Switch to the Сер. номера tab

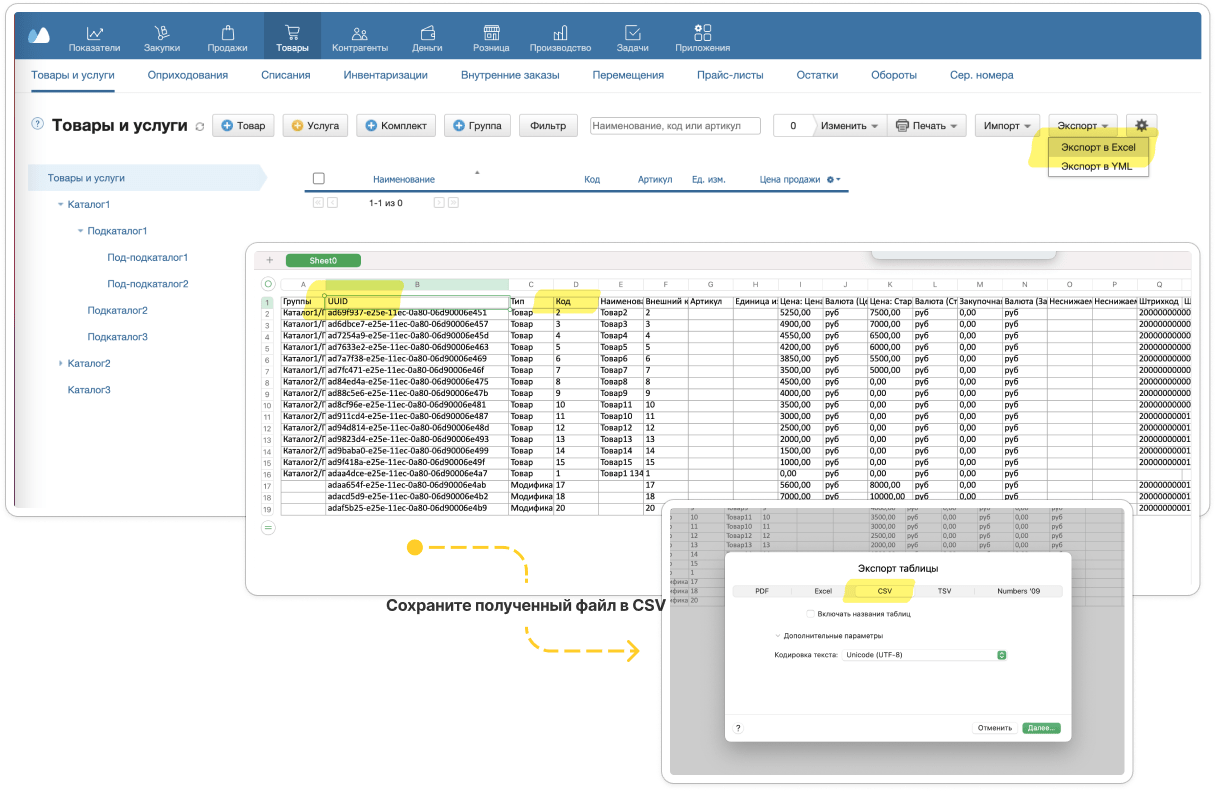981,75
